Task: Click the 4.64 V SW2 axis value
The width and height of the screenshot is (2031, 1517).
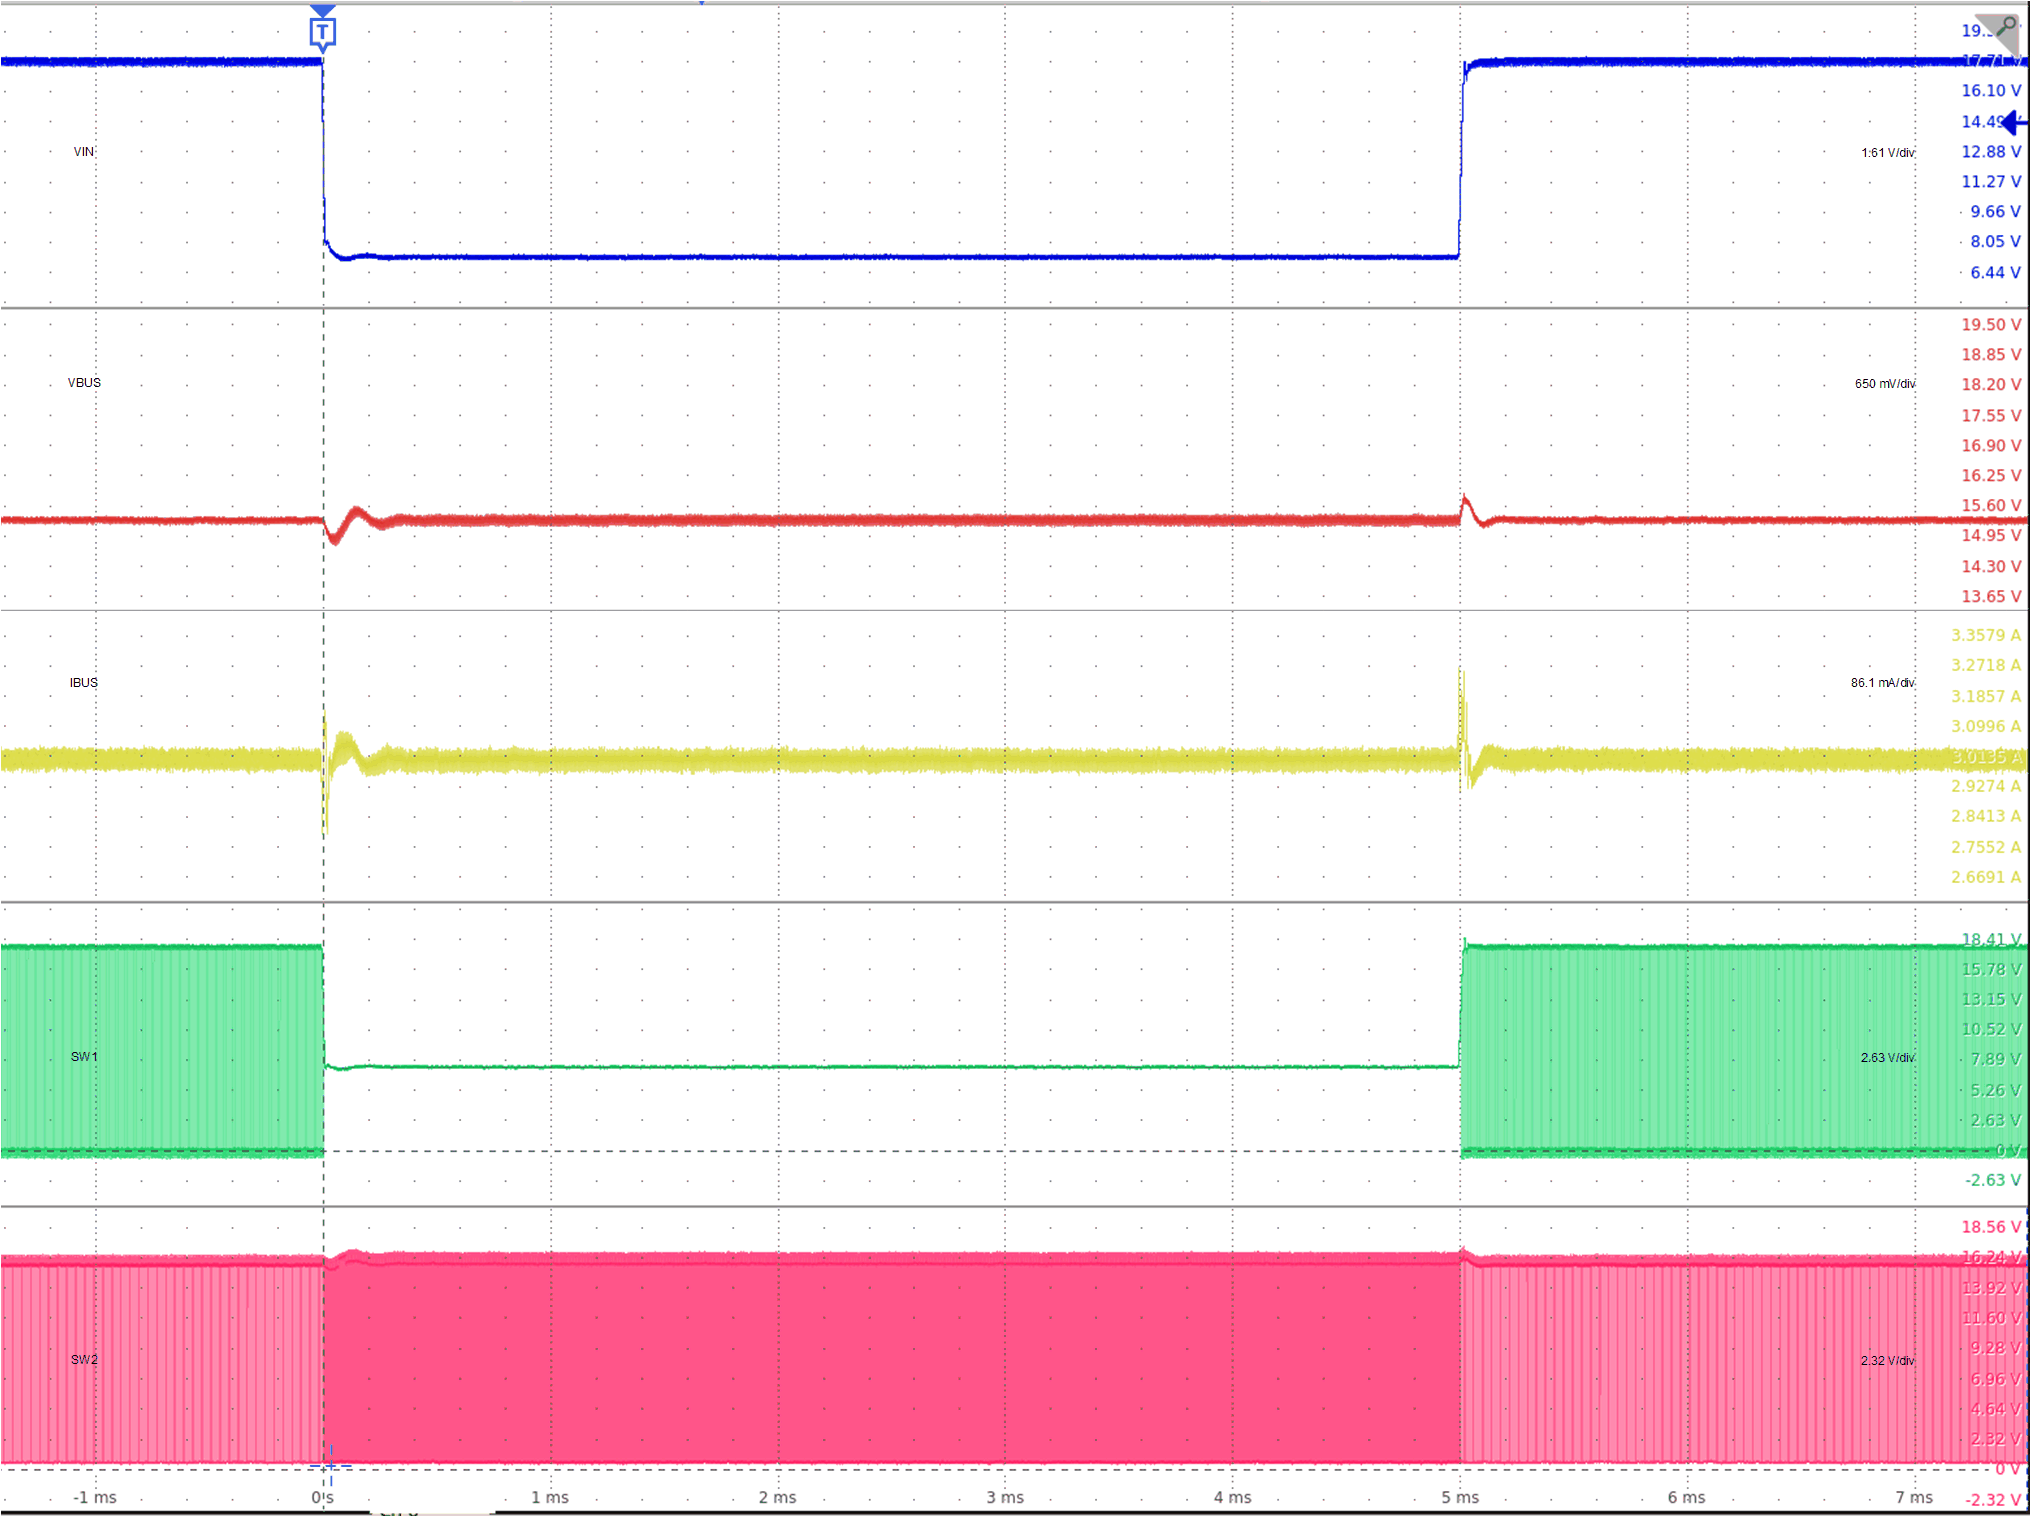Action: pos(1995,1410)
